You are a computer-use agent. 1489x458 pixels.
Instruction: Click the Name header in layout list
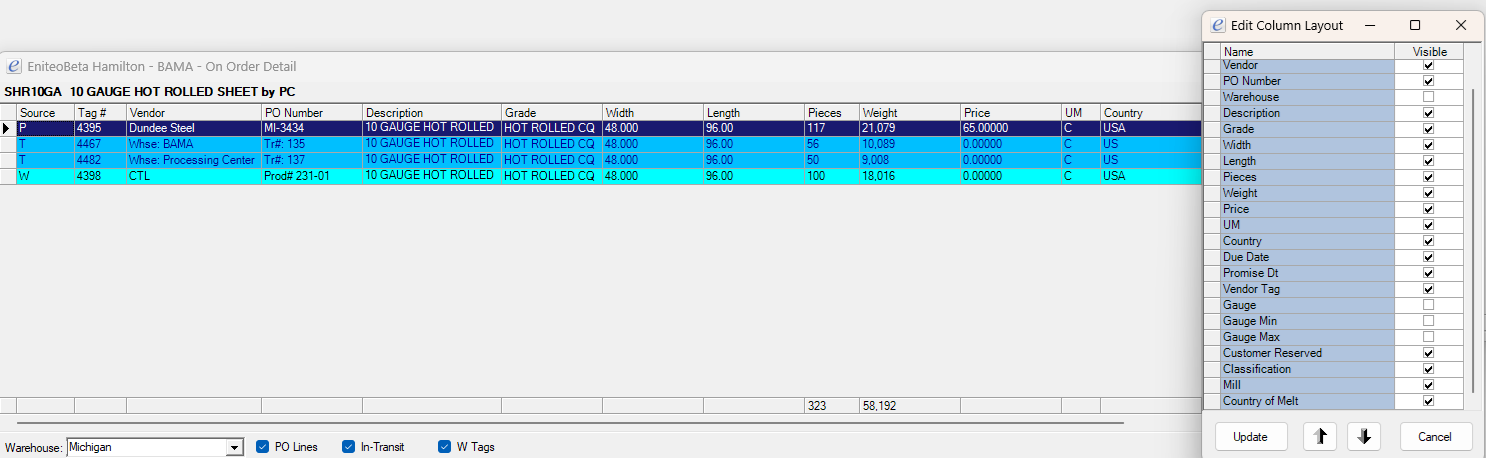(x=1308, y=52)
